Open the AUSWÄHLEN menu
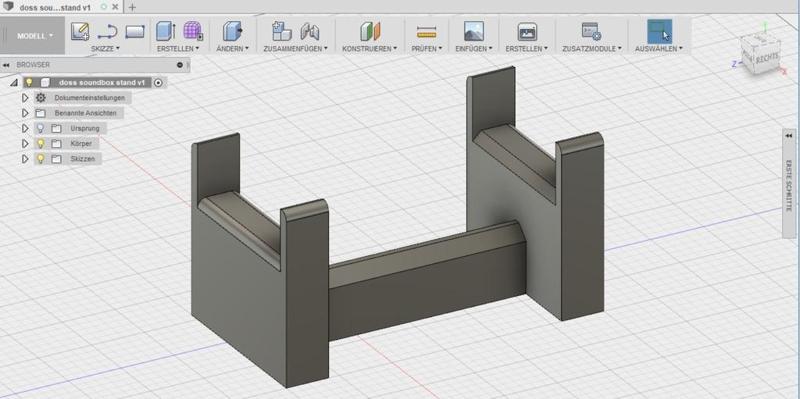This screenshot has height=399, width=800. coord(659,48)
